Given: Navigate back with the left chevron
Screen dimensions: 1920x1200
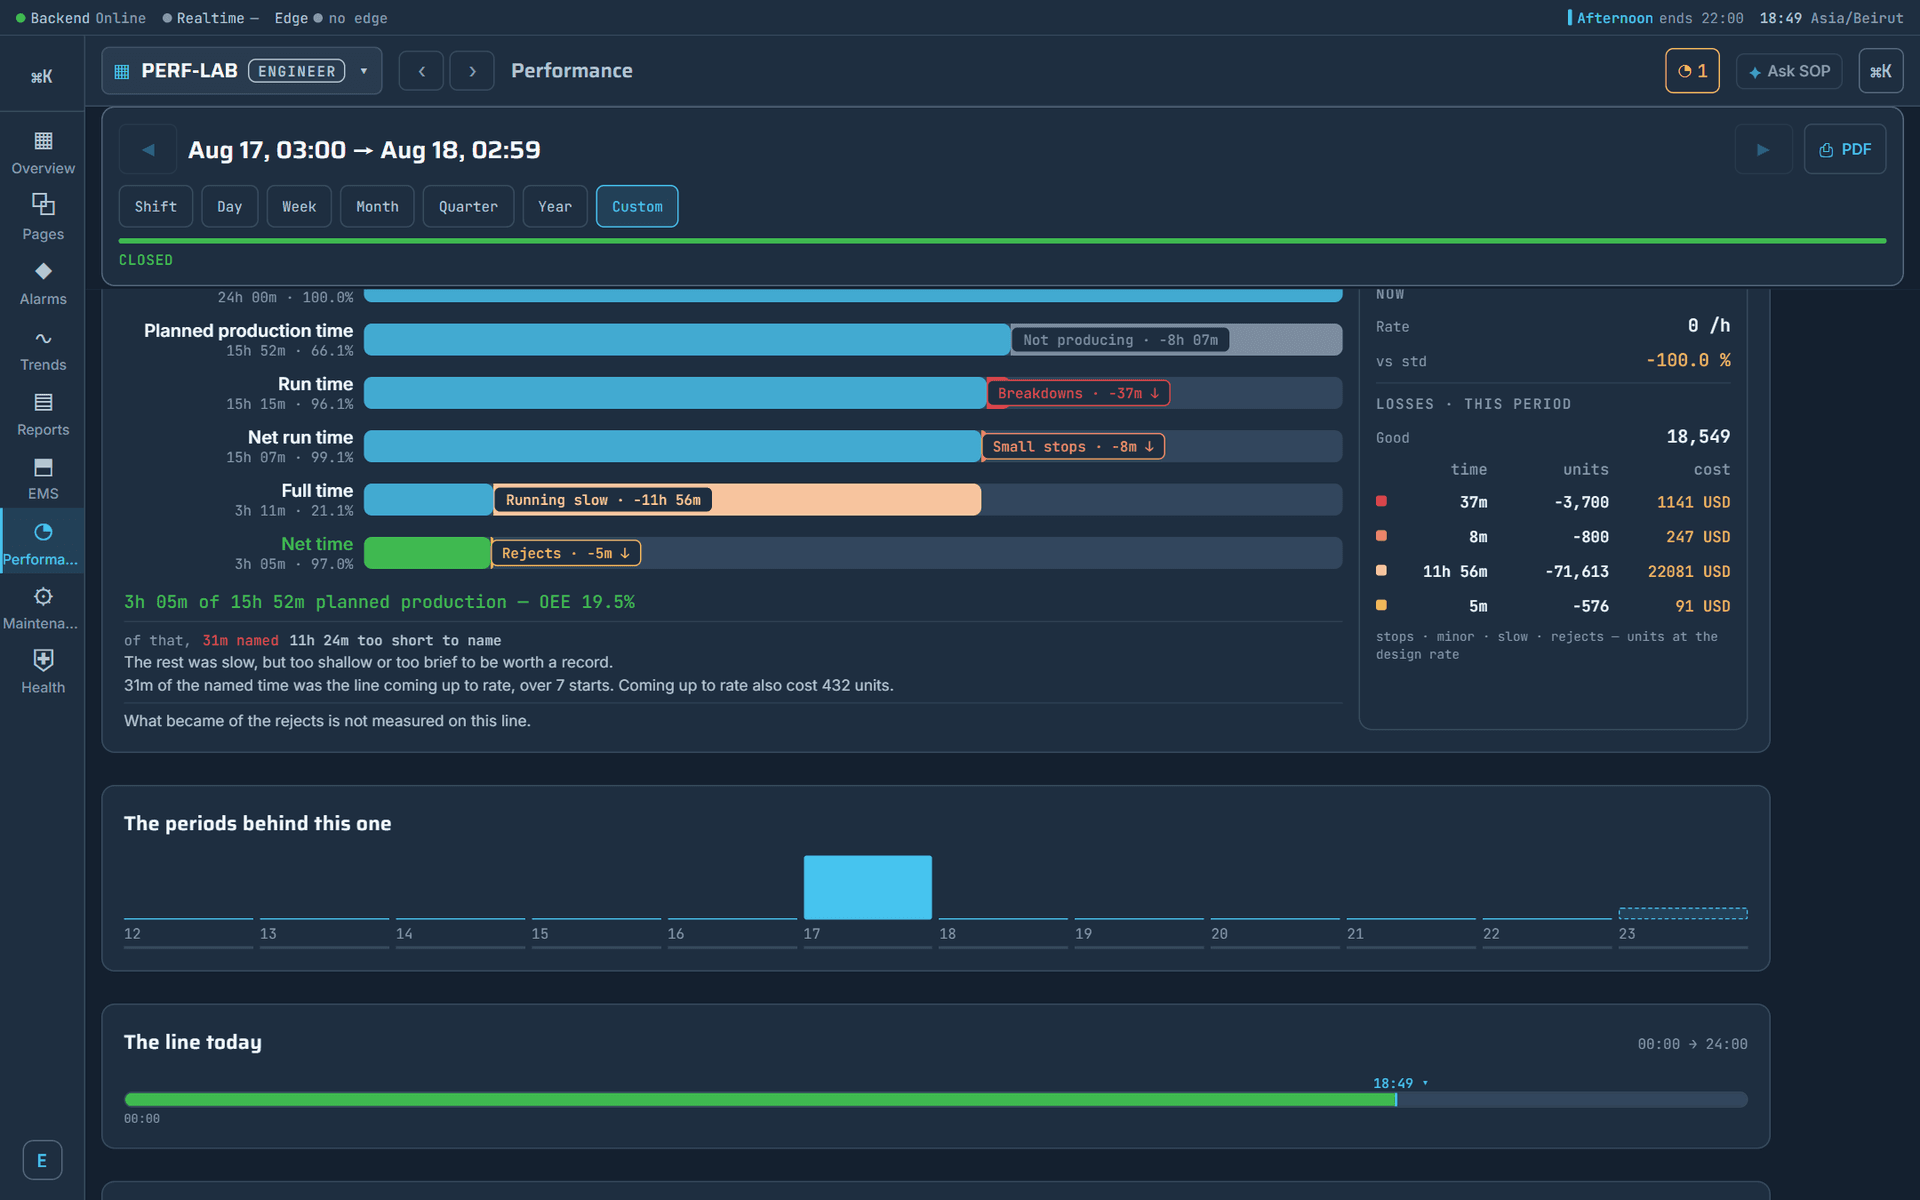Looking at the screenshot, I should 421,71.
